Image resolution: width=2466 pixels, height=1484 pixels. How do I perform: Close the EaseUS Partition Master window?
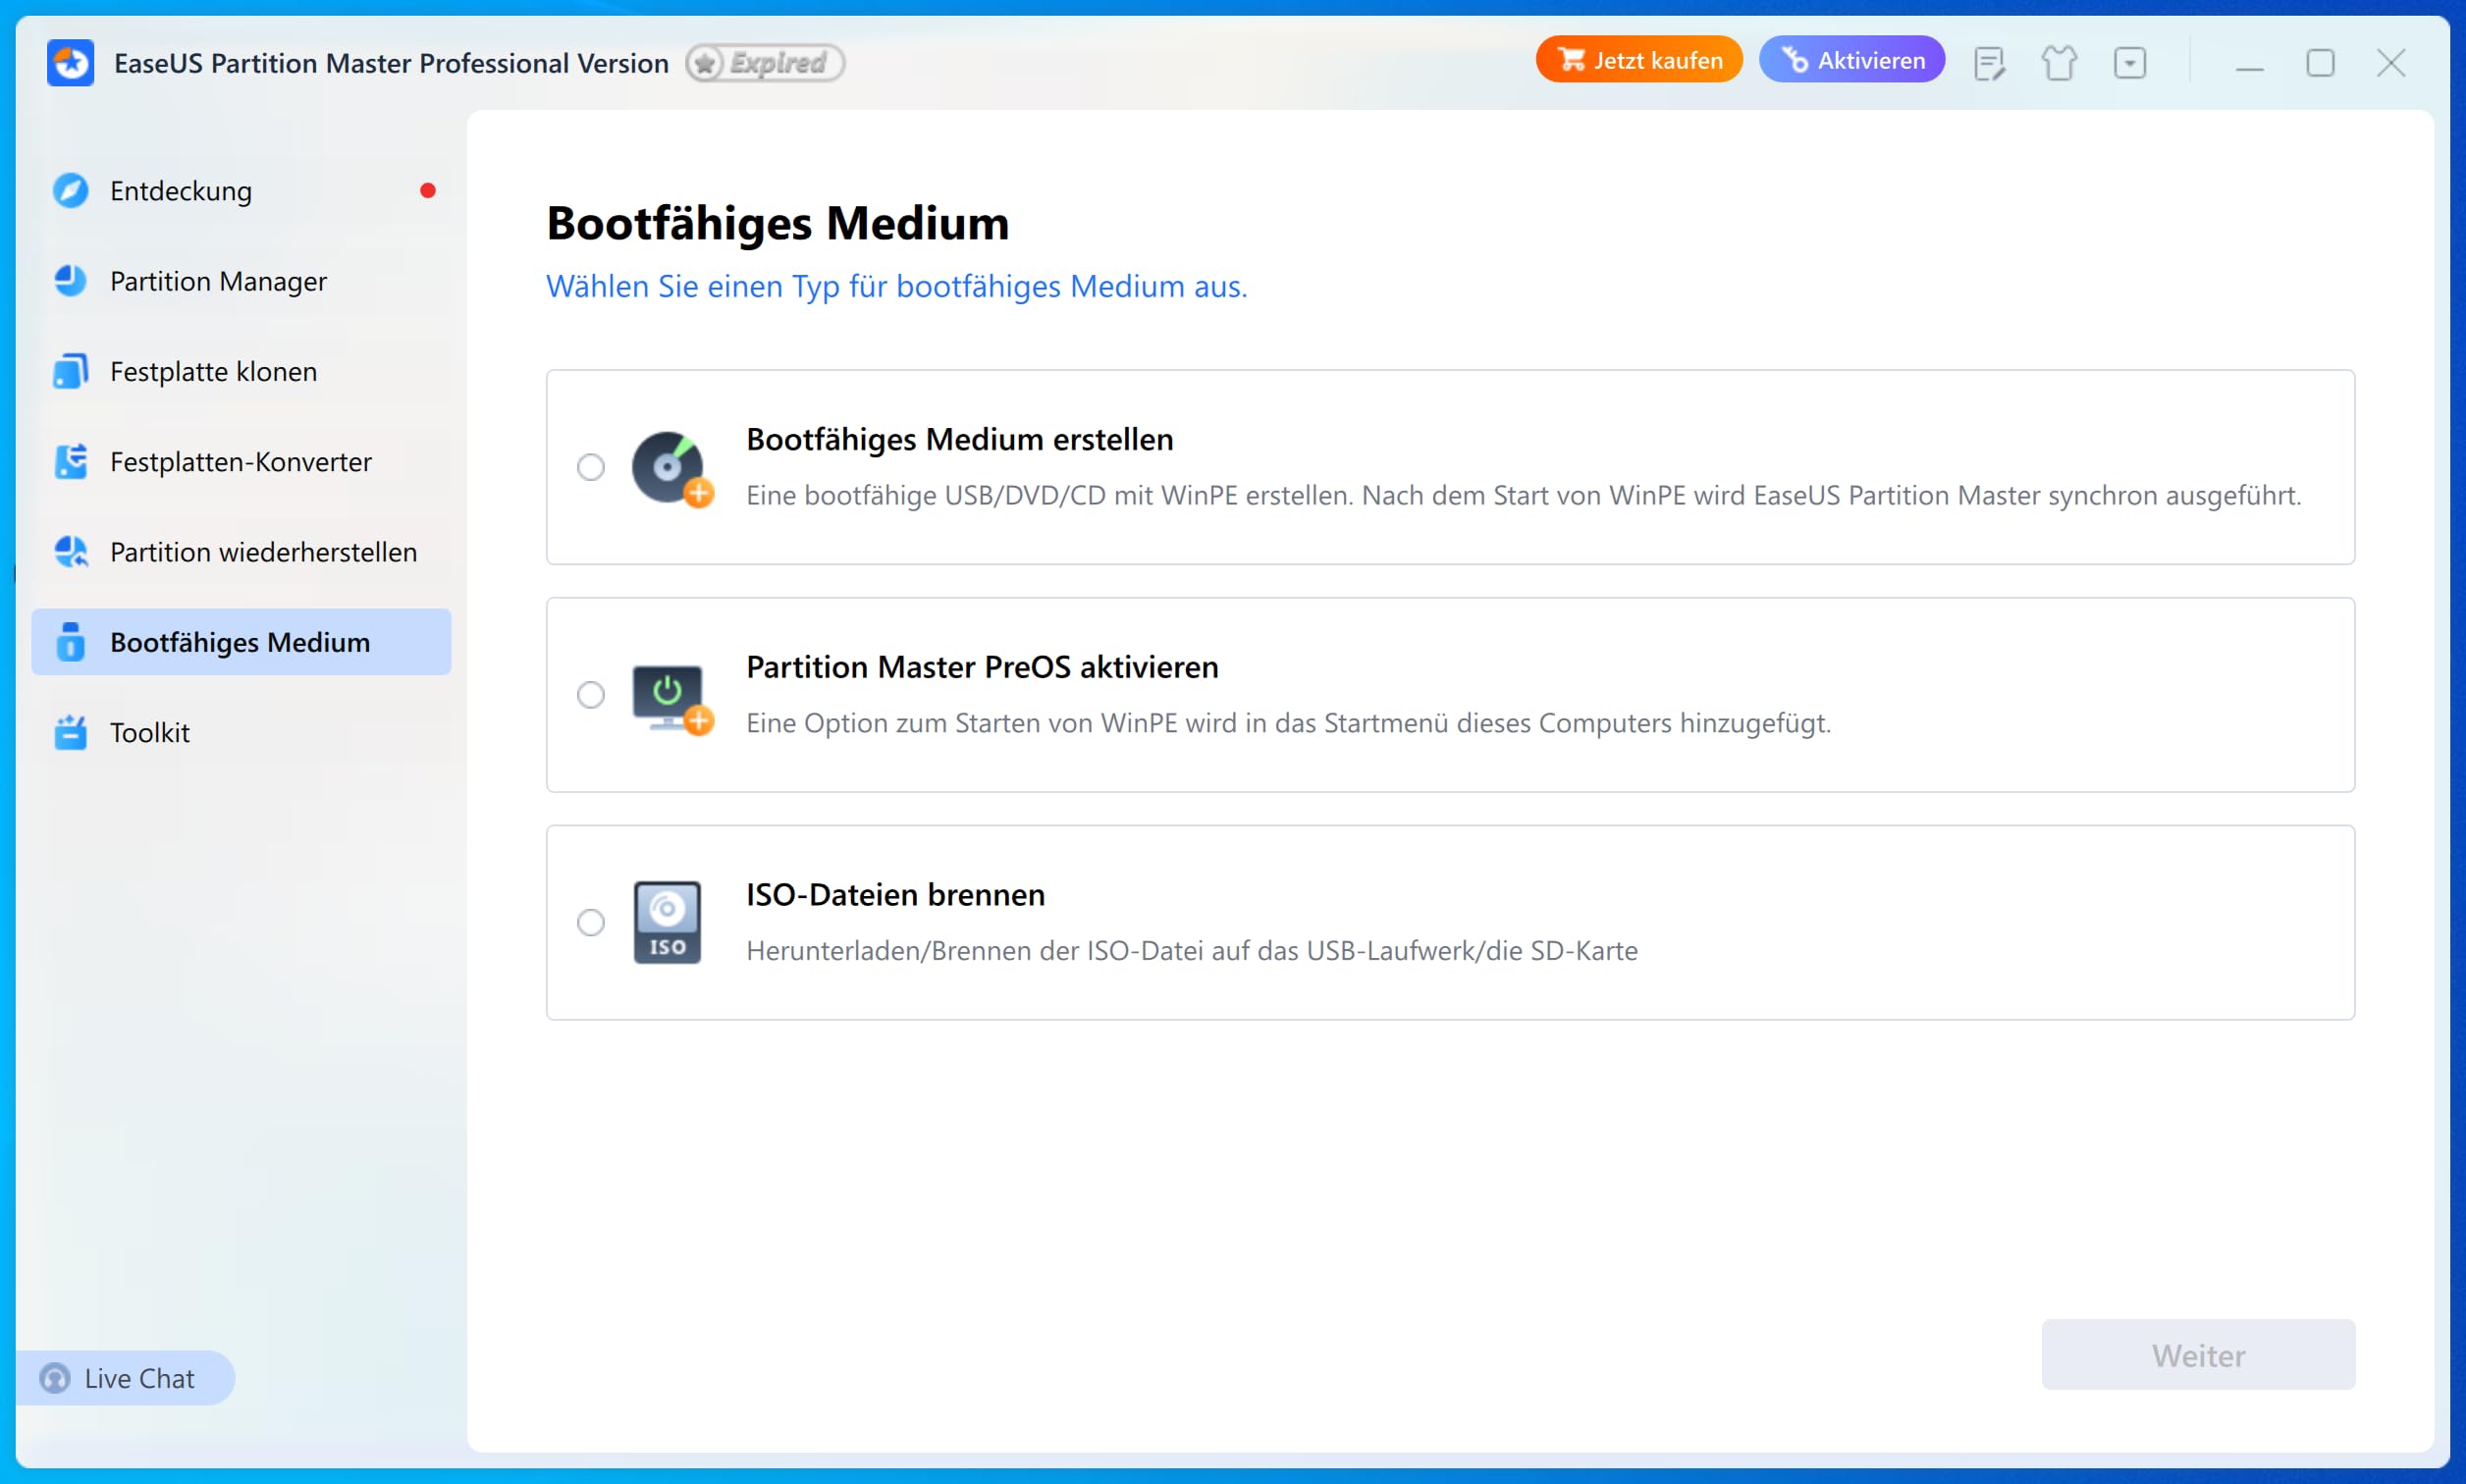click(x=2391, y=63)
